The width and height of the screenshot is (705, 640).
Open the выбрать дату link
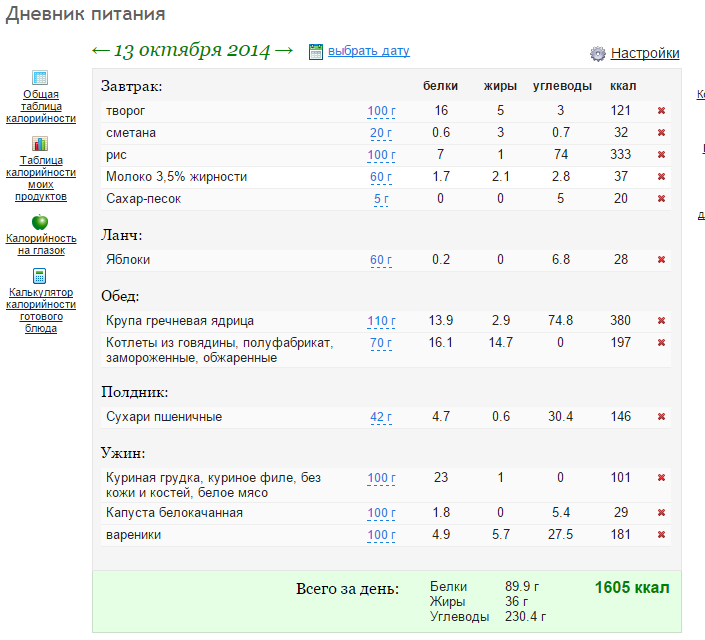point(369,51)
